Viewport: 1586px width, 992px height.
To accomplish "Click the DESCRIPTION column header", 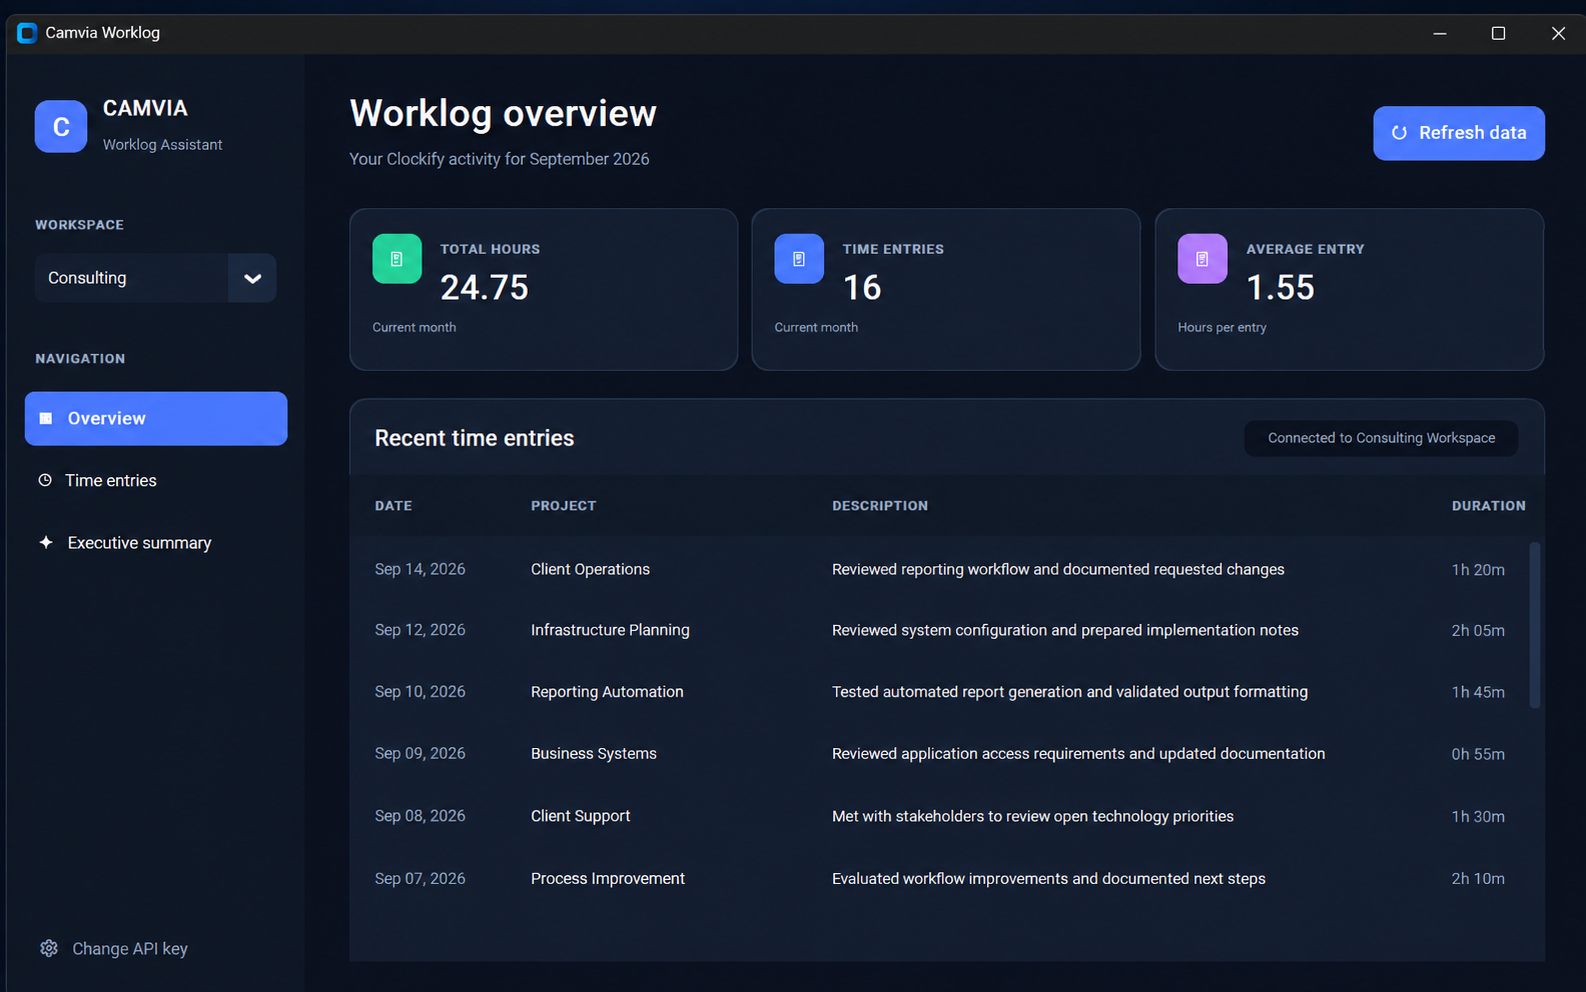I will 880,506.
